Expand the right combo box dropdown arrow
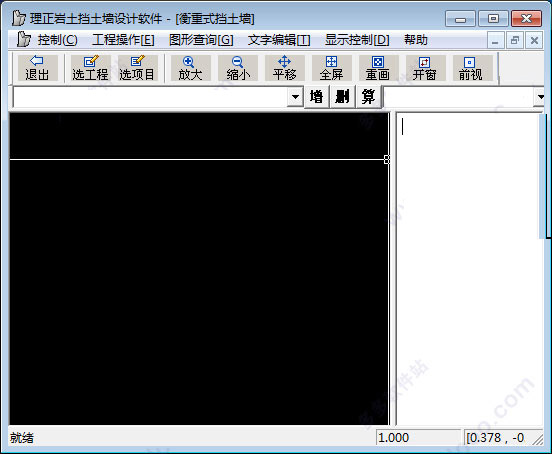This screenshot has height=454, width=552. click(540, 96)
